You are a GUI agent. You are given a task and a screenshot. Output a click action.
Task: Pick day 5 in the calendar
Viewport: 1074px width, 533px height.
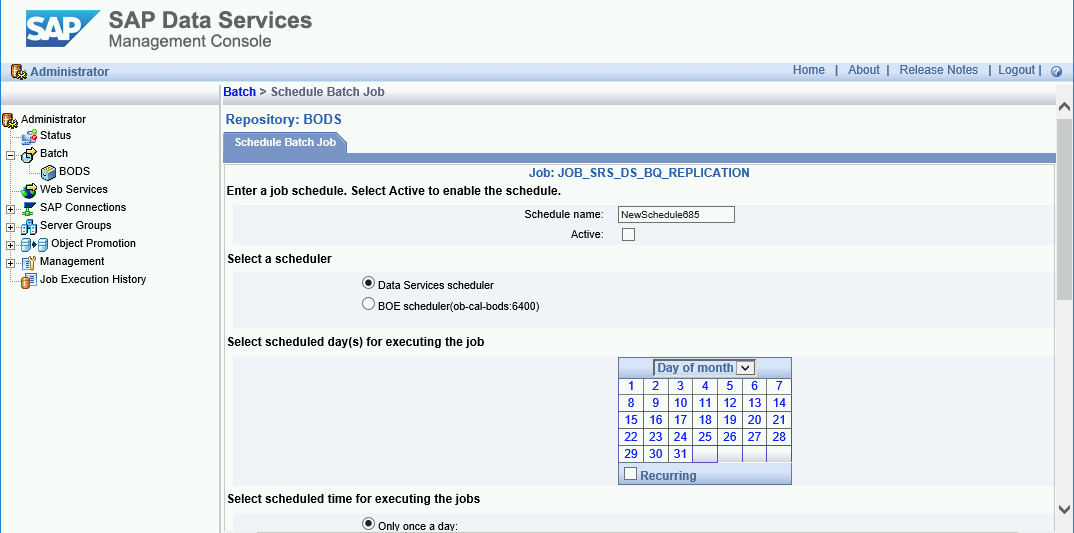point(730,386)
